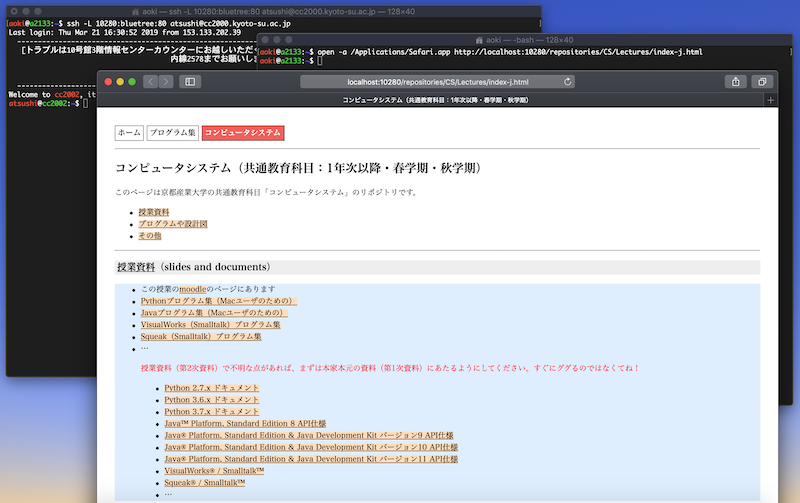Open the Safari share button
Image resolution: width=800 pixels, height=503 pixels.
736,82
